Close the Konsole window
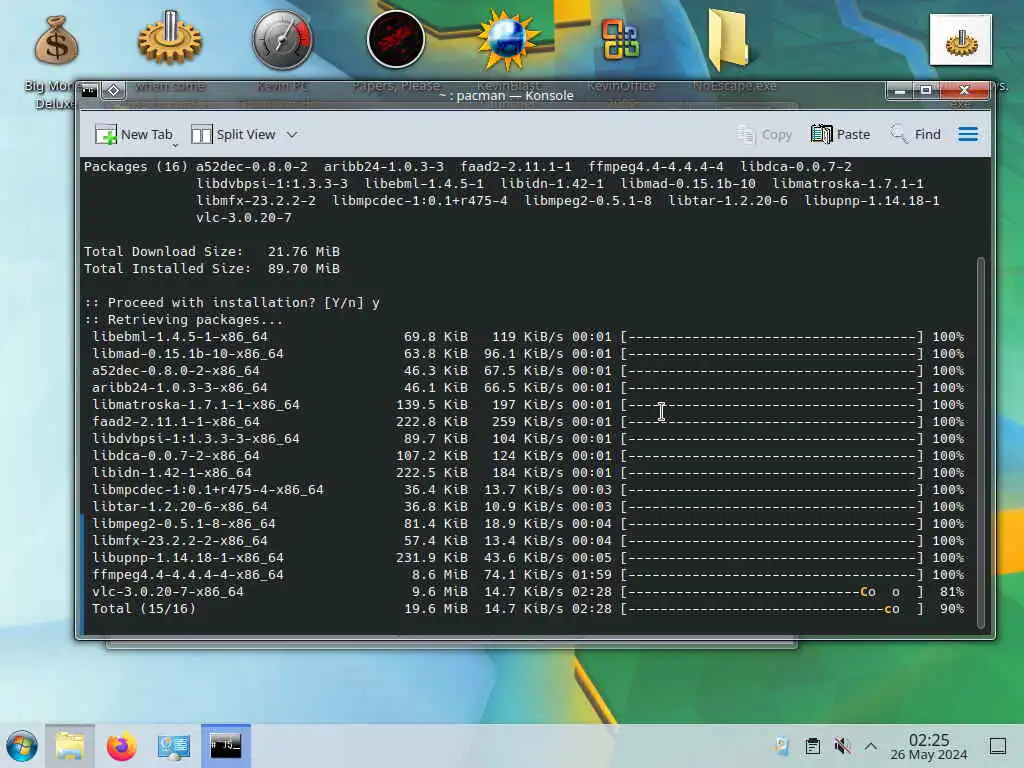1024x768 pixels. (964, 90)
